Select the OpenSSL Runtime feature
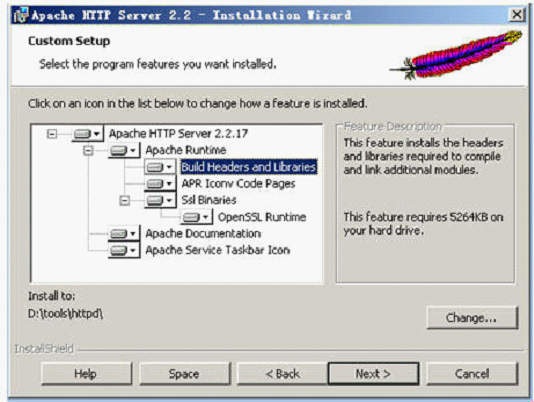This screenshot has height=402, width=534. (262, 217)
